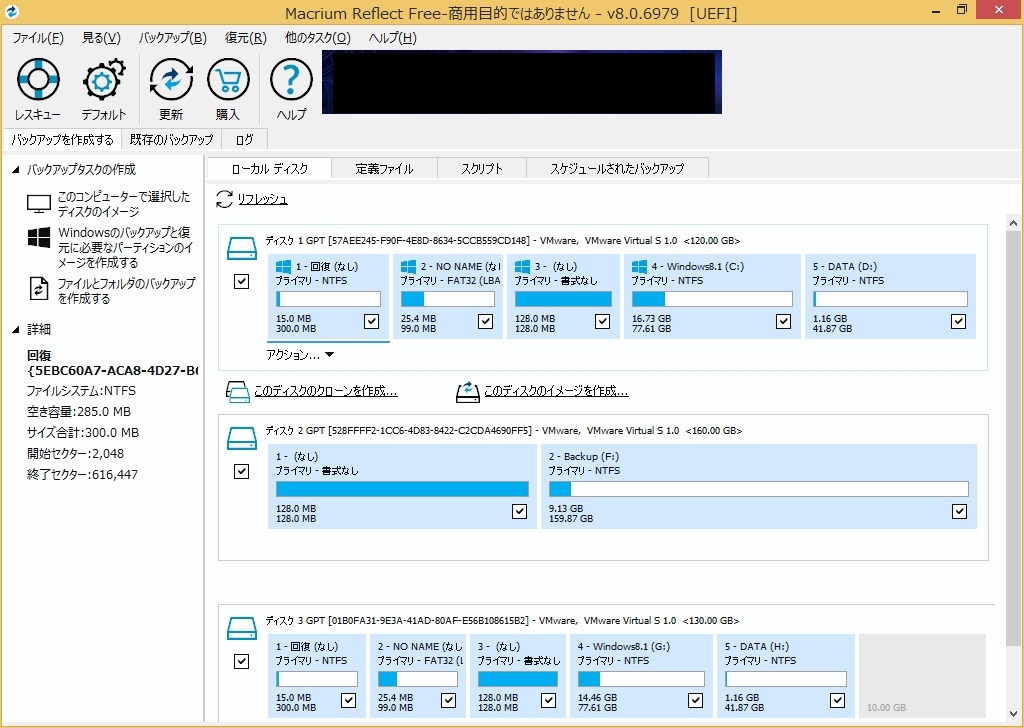Image resolution: width=1024 pixels, height=728 pixels.
Task: Click Windows8.1 (C:) usage bar
Action: 712,299
